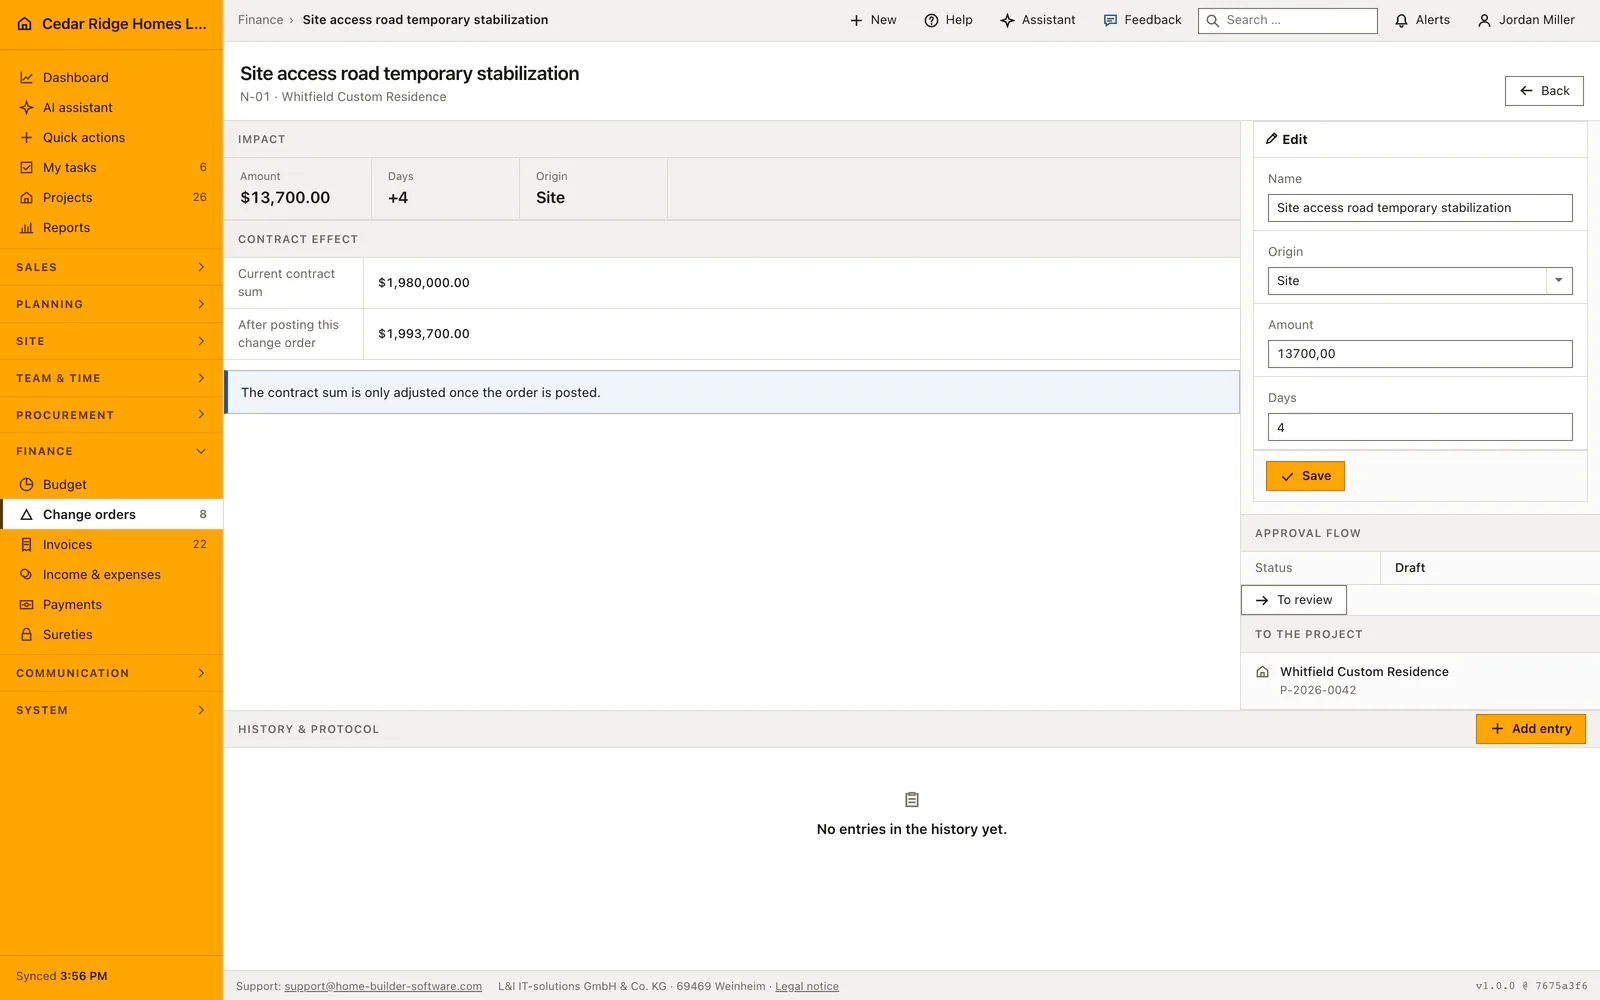This screenshot has width=1600, height=1000.
Task: Open Whitfield Custom Residence project link
Action: pyautogui.click(x=1364, y=672)
